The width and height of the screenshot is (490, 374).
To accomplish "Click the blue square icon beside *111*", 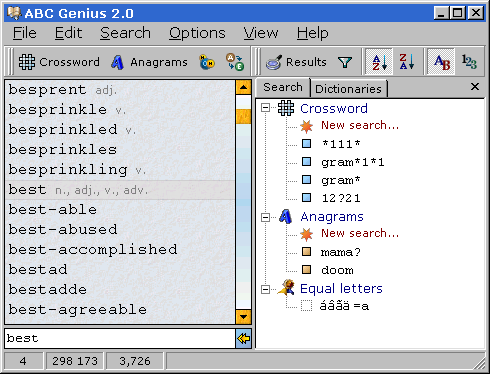I will [x=306, y=144].
